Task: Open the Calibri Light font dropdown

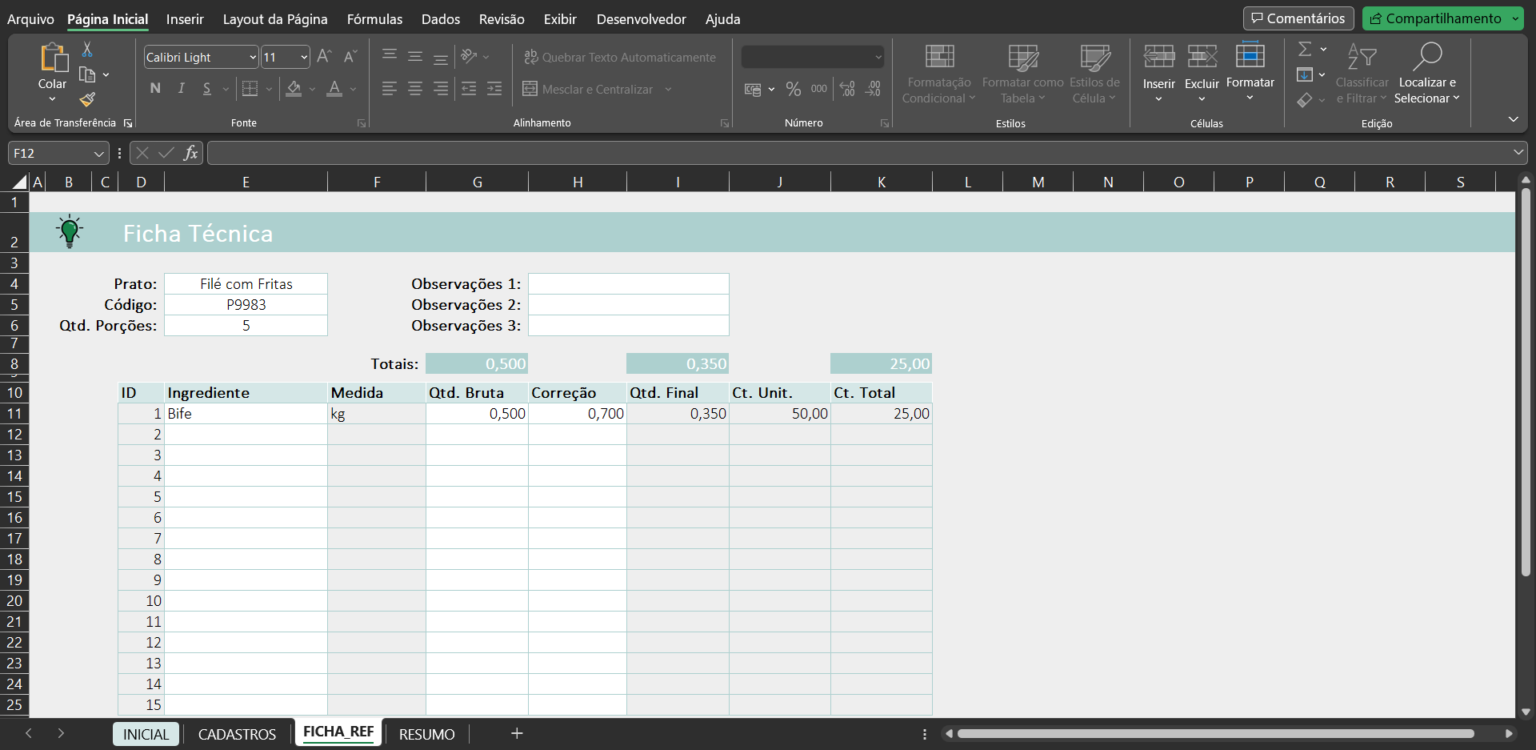Action: click(252, 58)
